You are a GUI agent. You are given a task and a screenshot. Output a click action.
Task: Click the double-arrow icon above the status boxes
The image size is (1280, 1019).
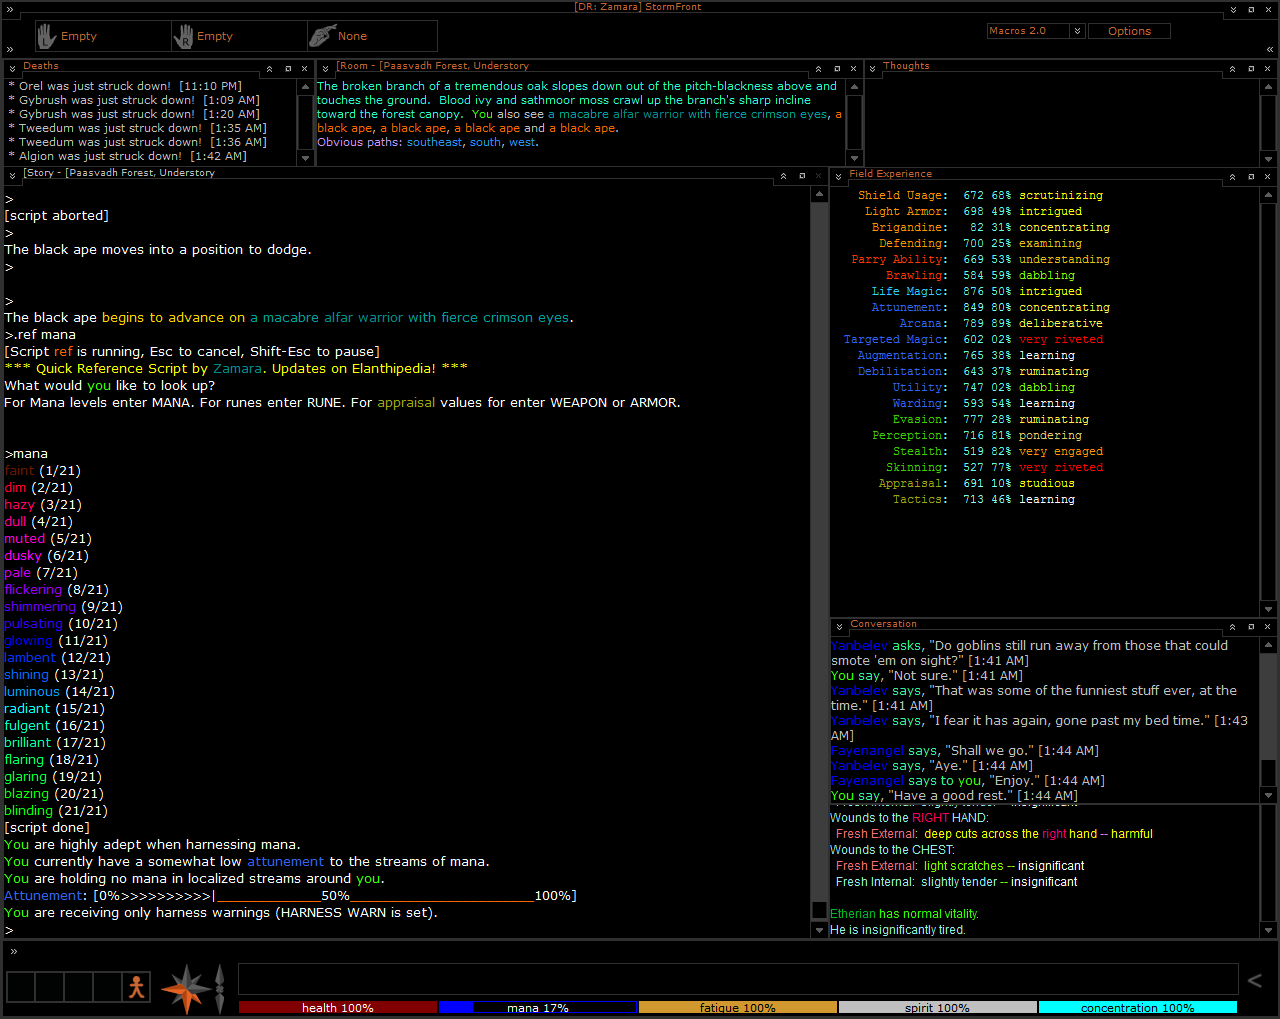click(13, 951)
